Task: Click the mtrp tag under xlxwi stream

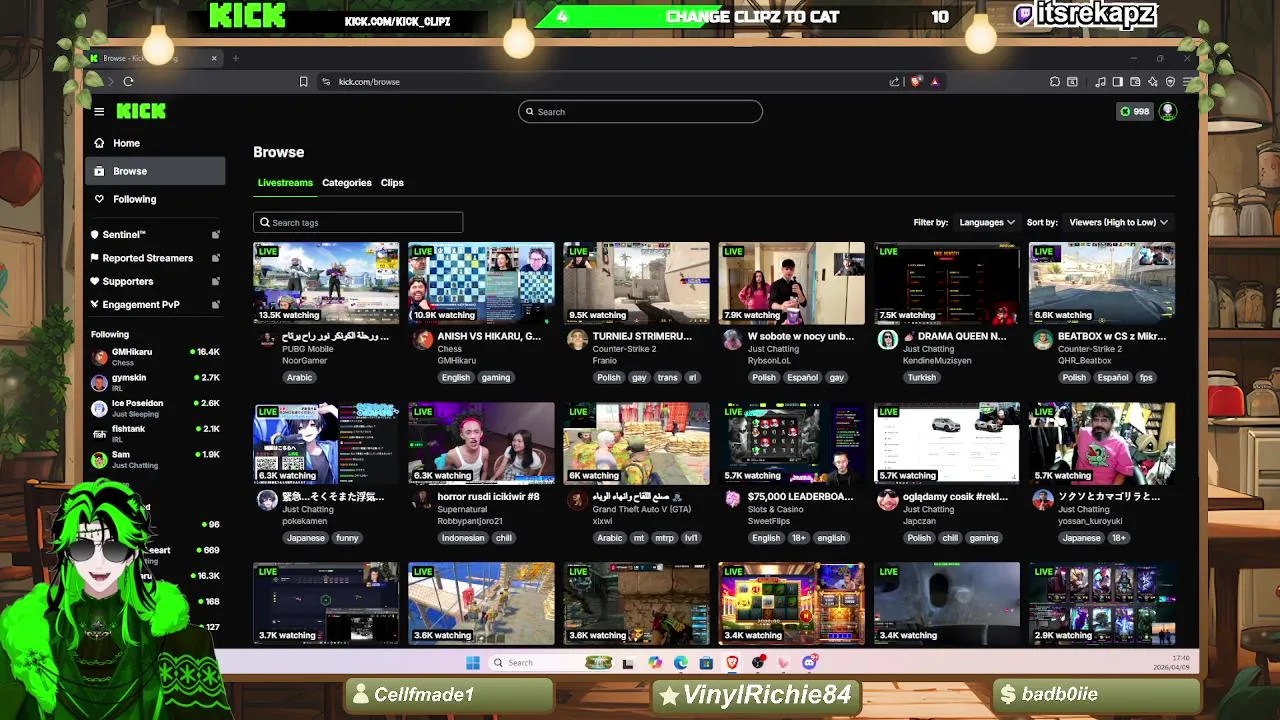Action: pyautogui.click(x=665, y=538)
